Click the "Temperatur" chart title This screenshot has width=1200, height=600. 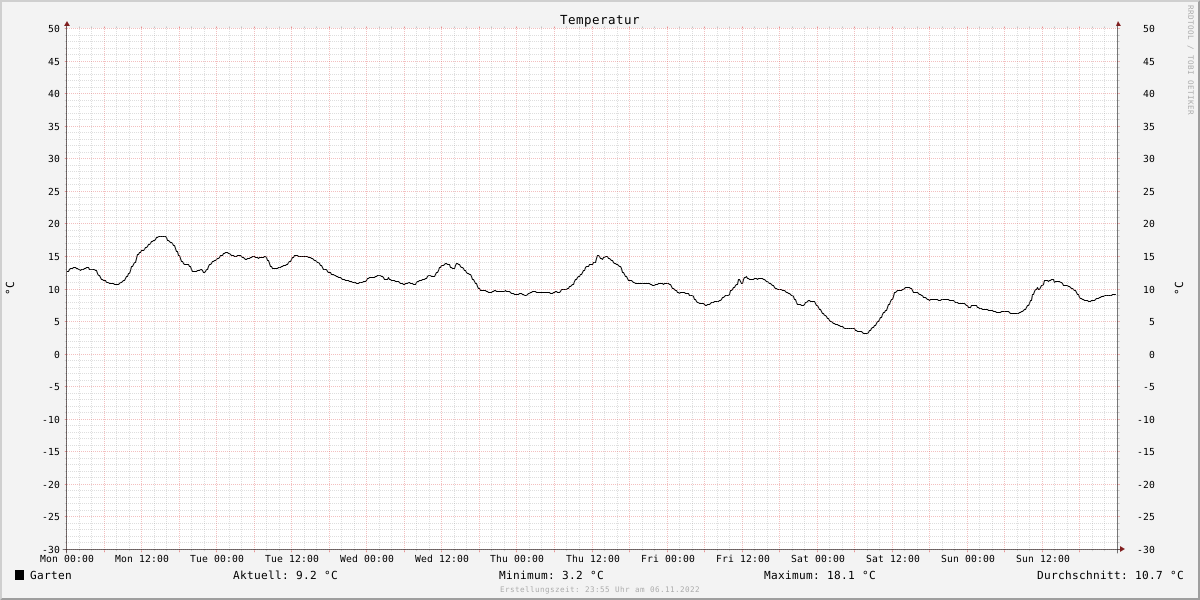point(600,20)
